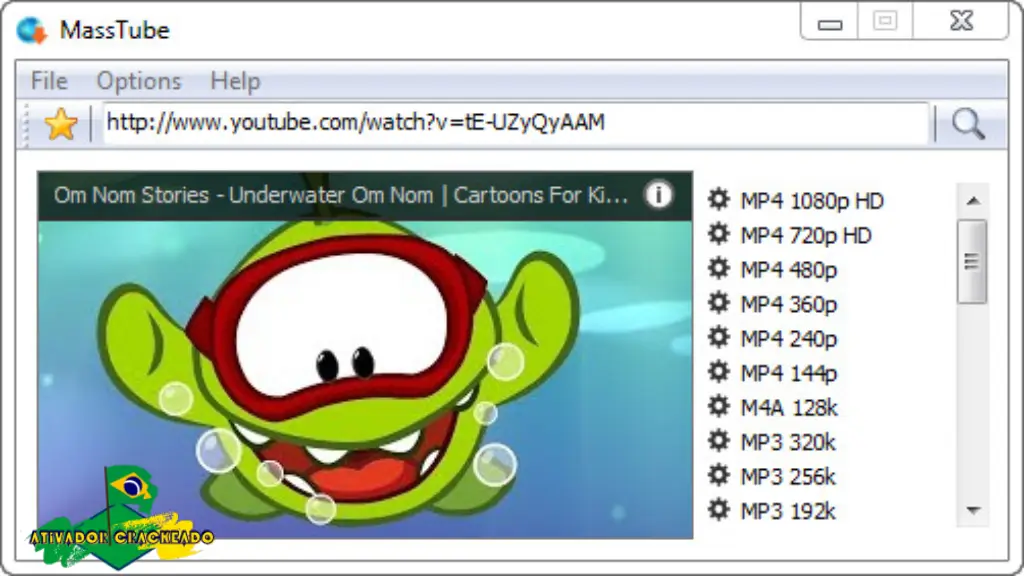
Task: Open the Options menu
Action: (x=138, y=81)
